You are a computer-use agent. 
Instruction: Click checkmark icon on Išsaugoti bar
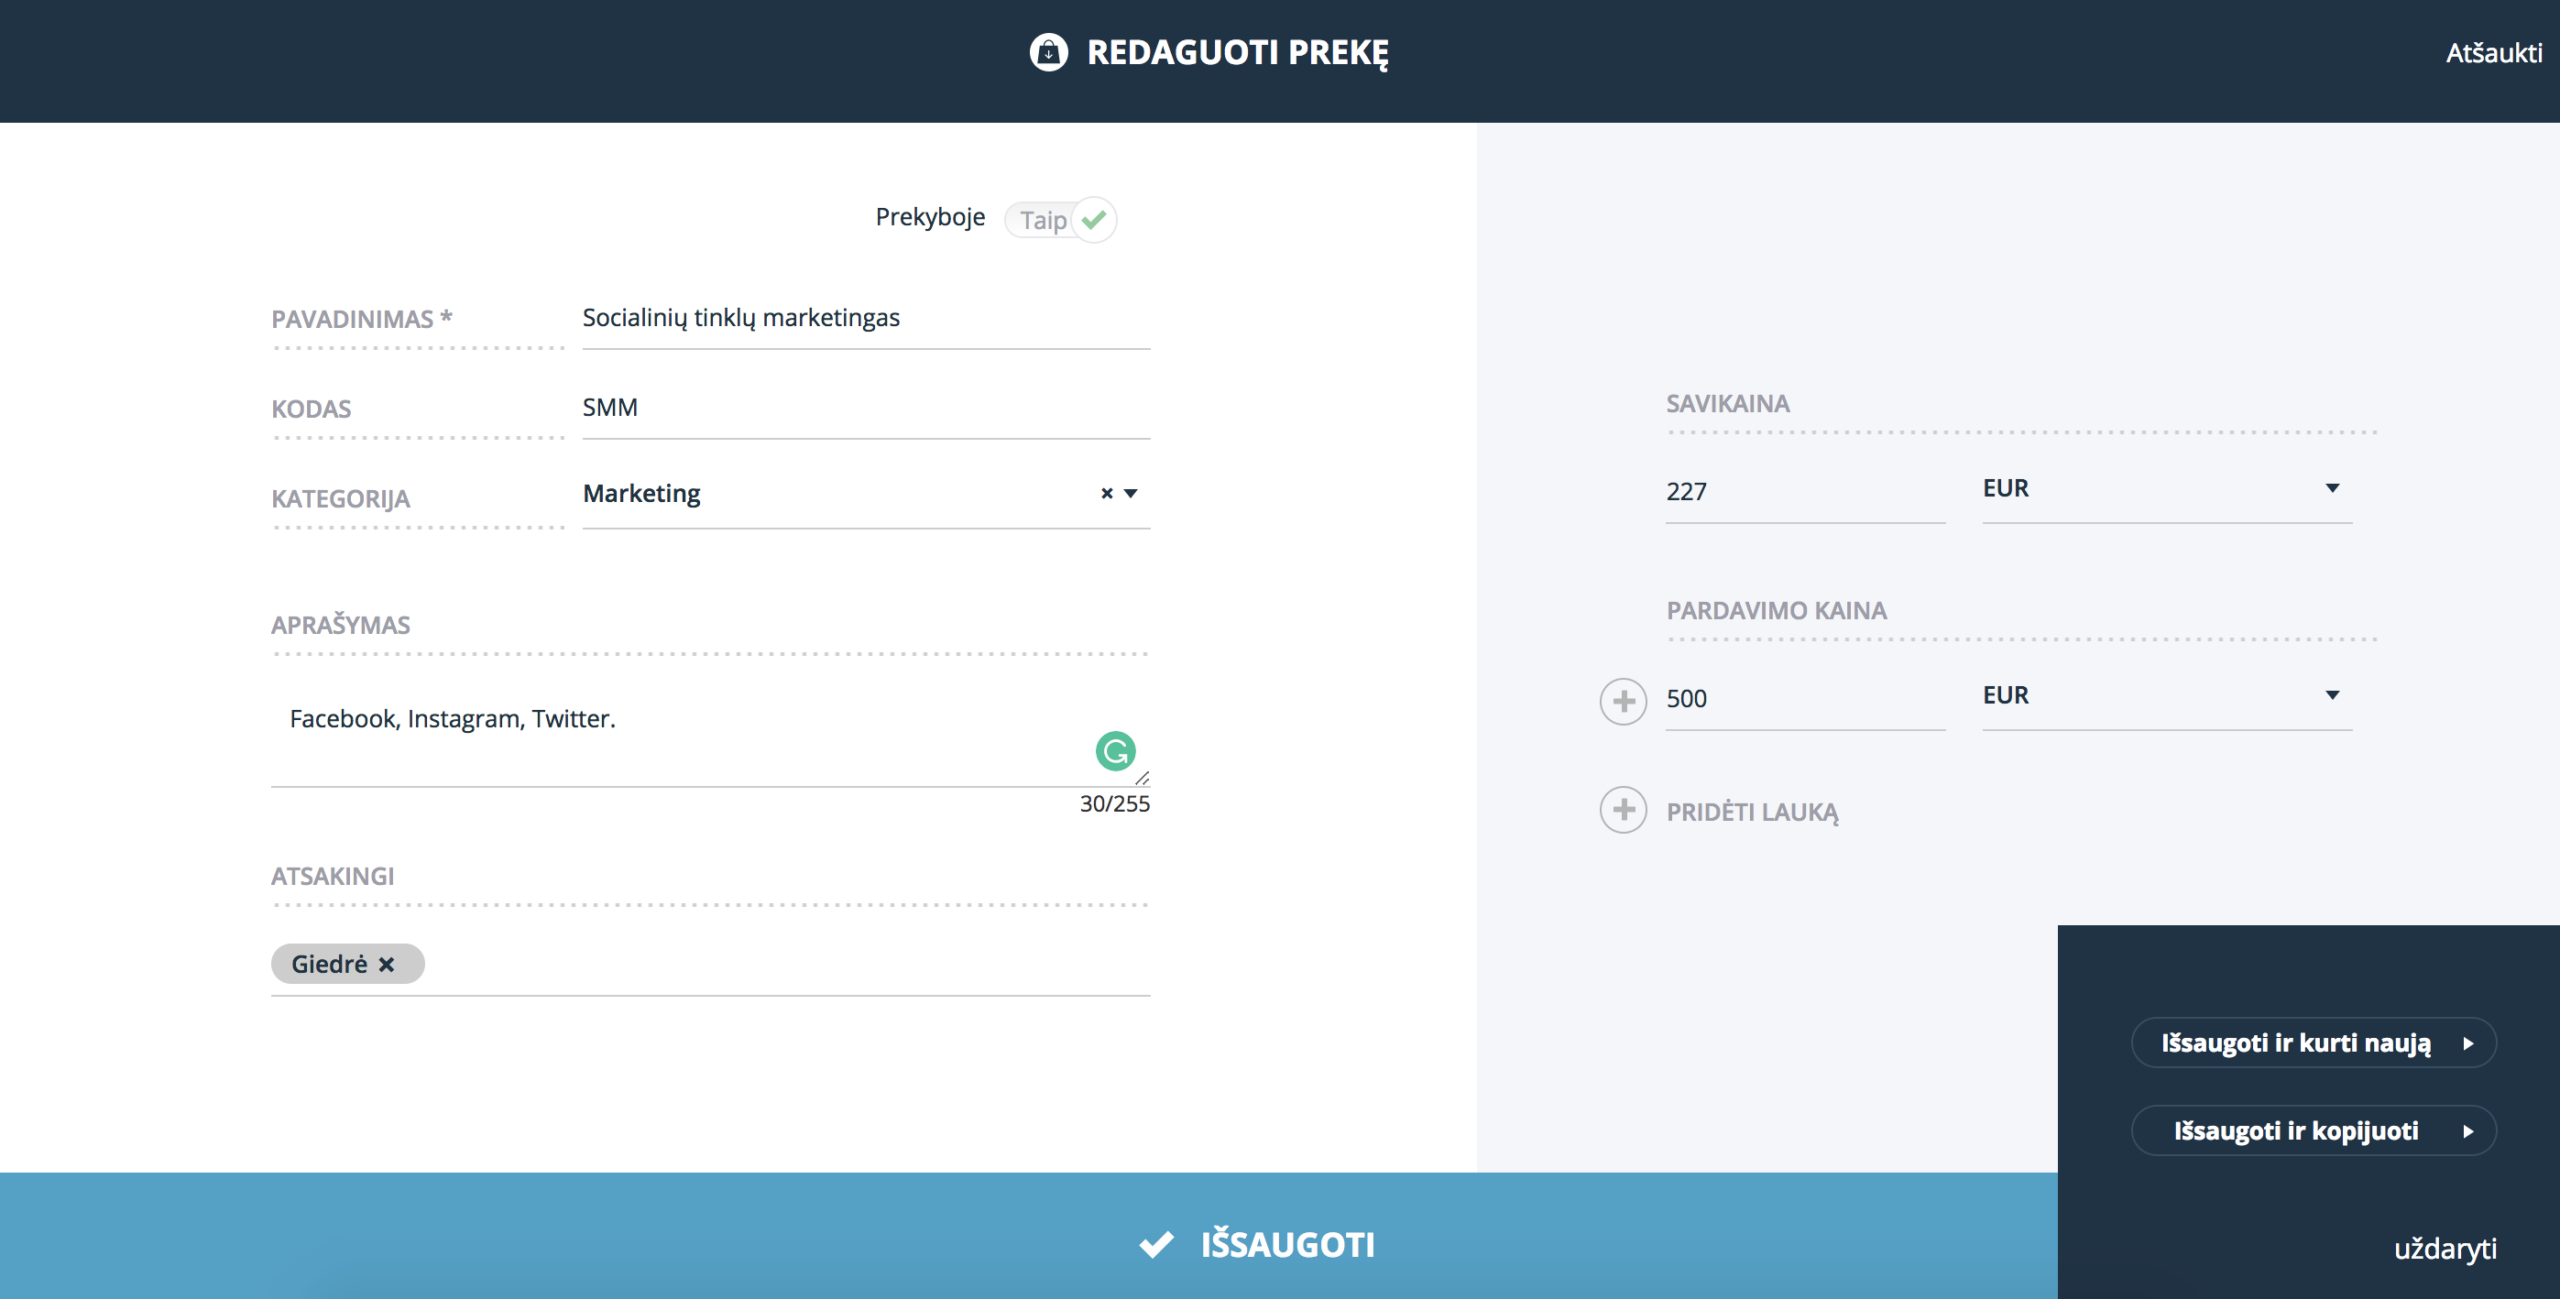pos(1157,1244)
